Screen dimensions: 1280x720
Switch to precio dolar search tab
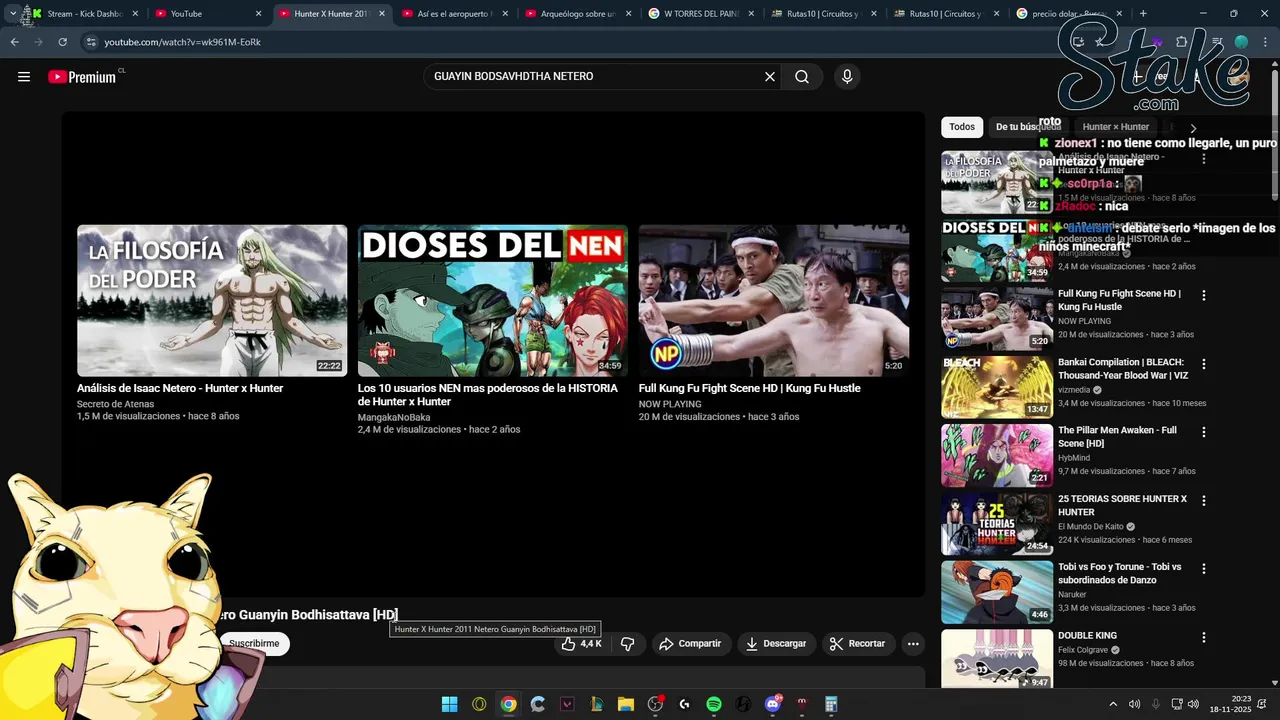1070,14
